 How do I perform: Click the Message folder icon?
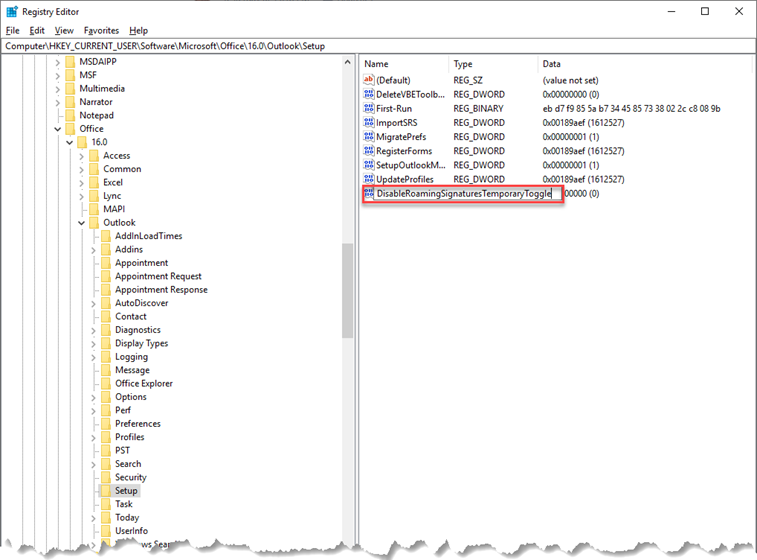(x=106, y=370)
